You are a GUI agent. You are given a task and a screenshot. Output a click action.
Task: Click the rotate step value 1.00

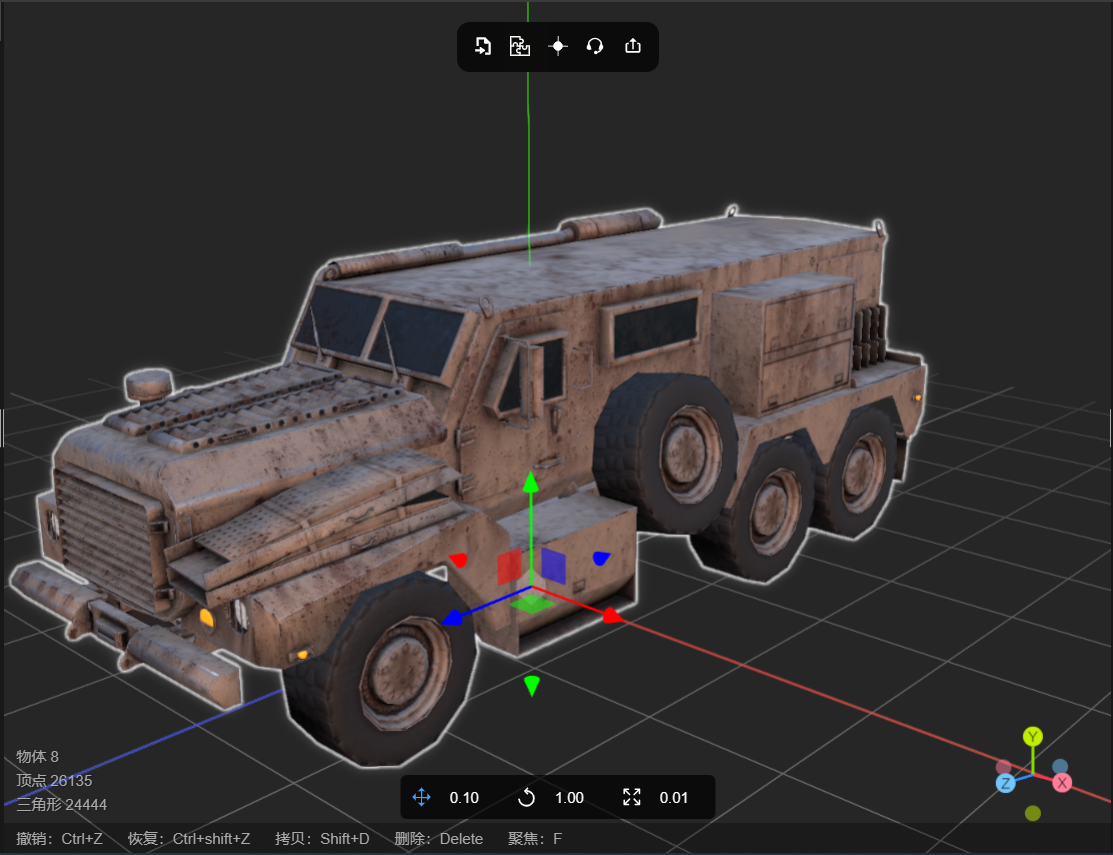coord(569,798)
